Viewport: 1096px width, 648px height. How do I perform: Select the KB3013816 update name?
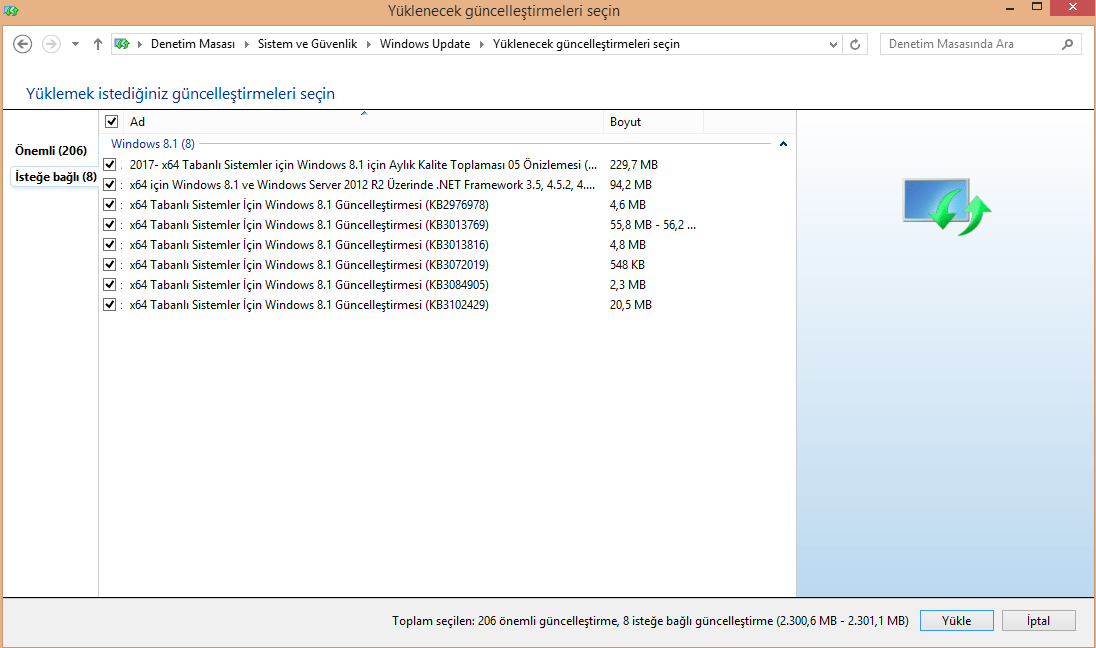(x=309, y=245)
